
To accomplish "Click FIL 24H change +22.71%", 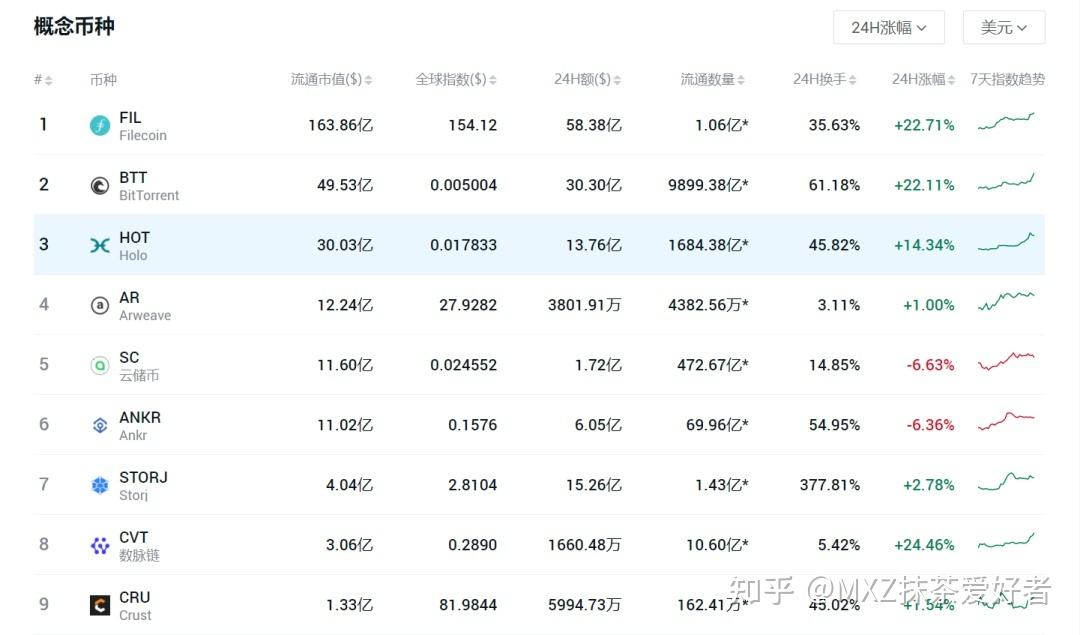I will click(924, 125).
